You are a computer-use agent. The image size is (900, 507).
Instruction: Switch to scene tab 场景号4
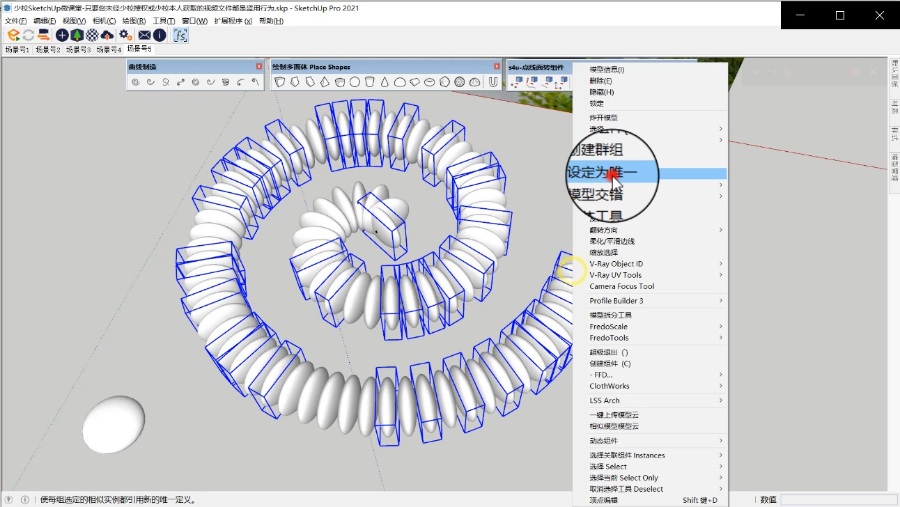(x=108, y=50)
